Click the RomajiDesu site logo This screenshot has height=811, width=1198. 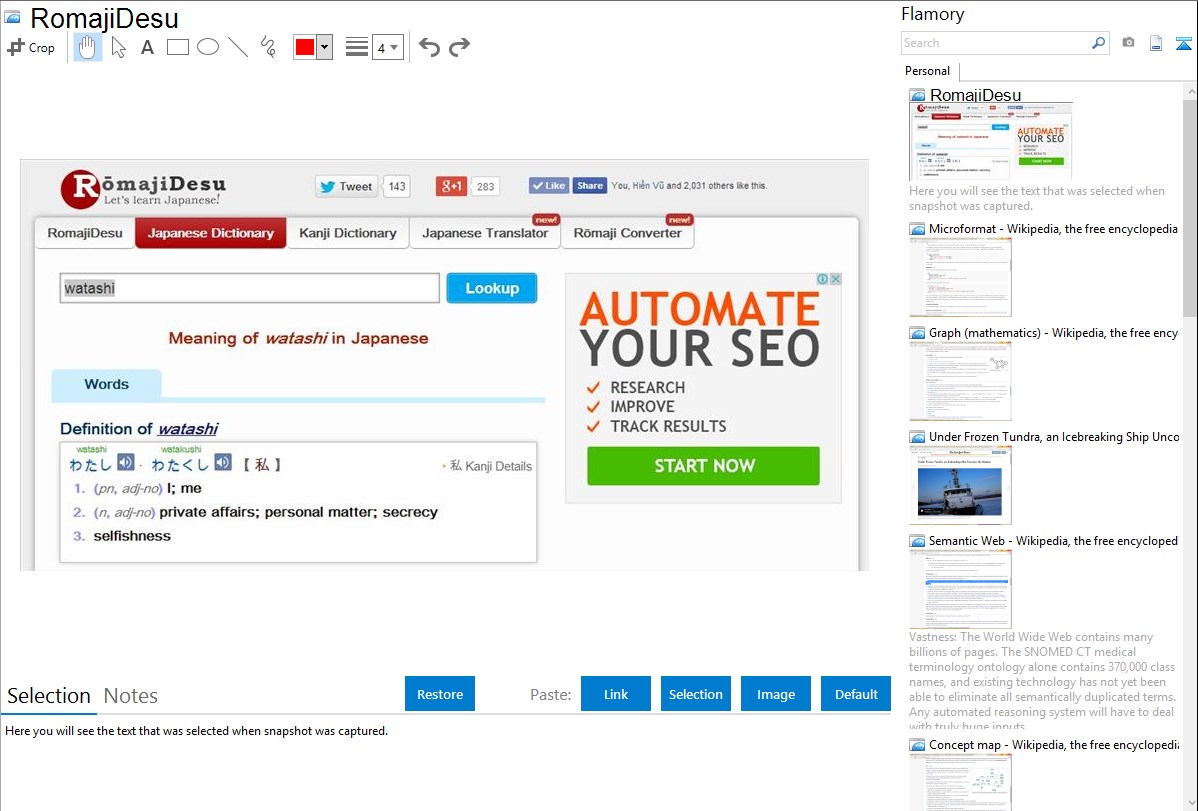click(144, 189)
